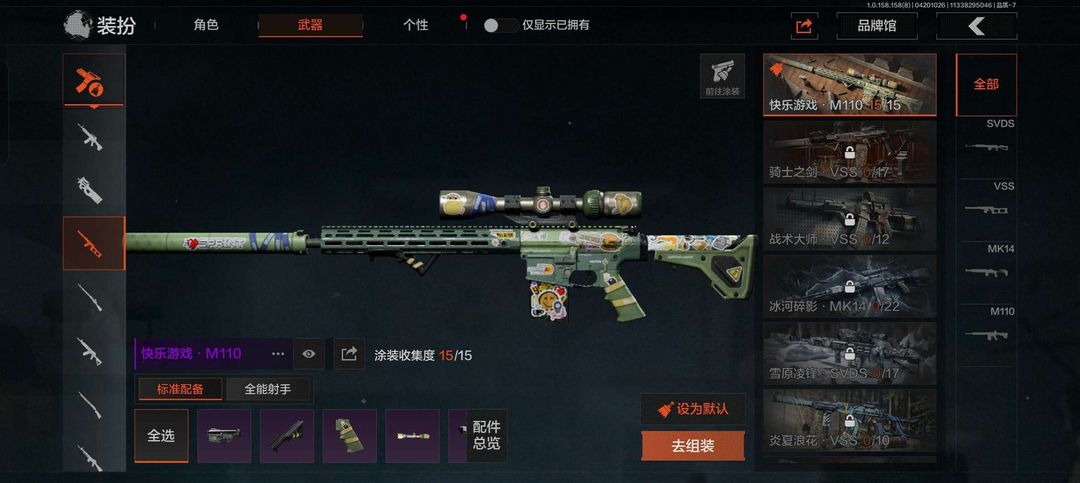Open the 前往涂装 paint icon
The height and width of the screenshot is (483, 1080).
pos(722,76)
